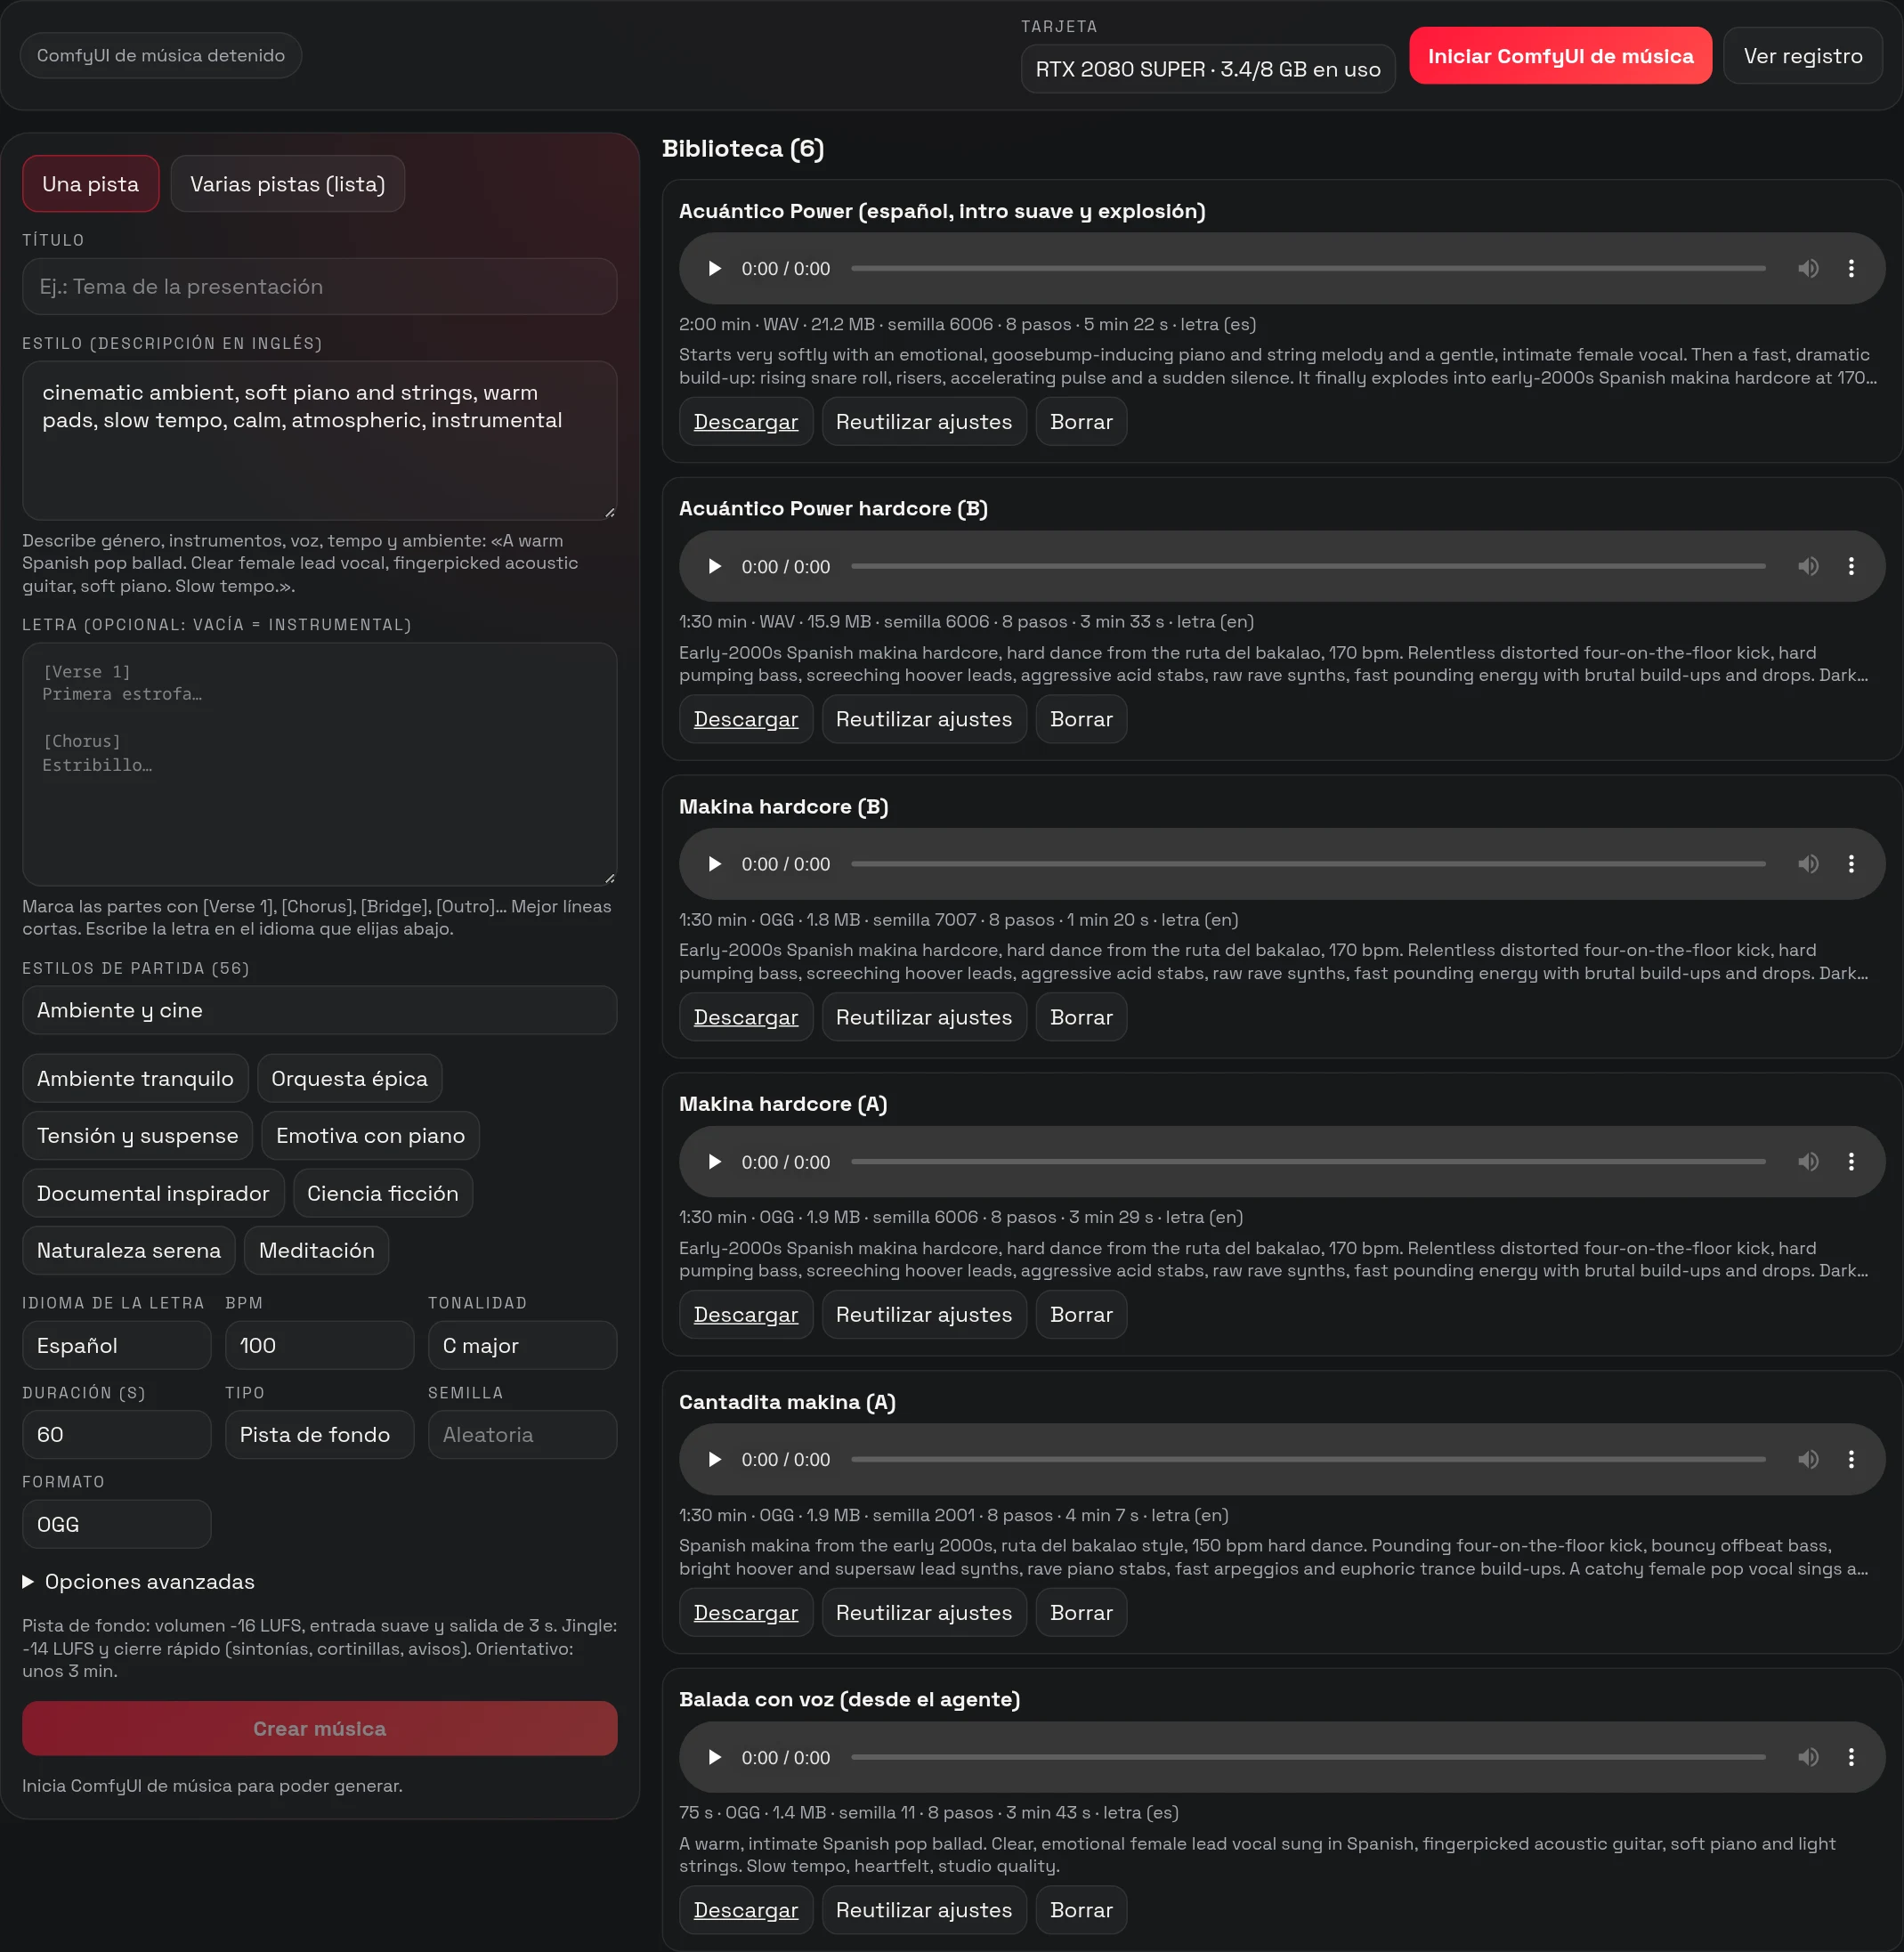The image size is (1904, 1952).
Task: Play the Balada con voz track
Action: (714, 1756)
